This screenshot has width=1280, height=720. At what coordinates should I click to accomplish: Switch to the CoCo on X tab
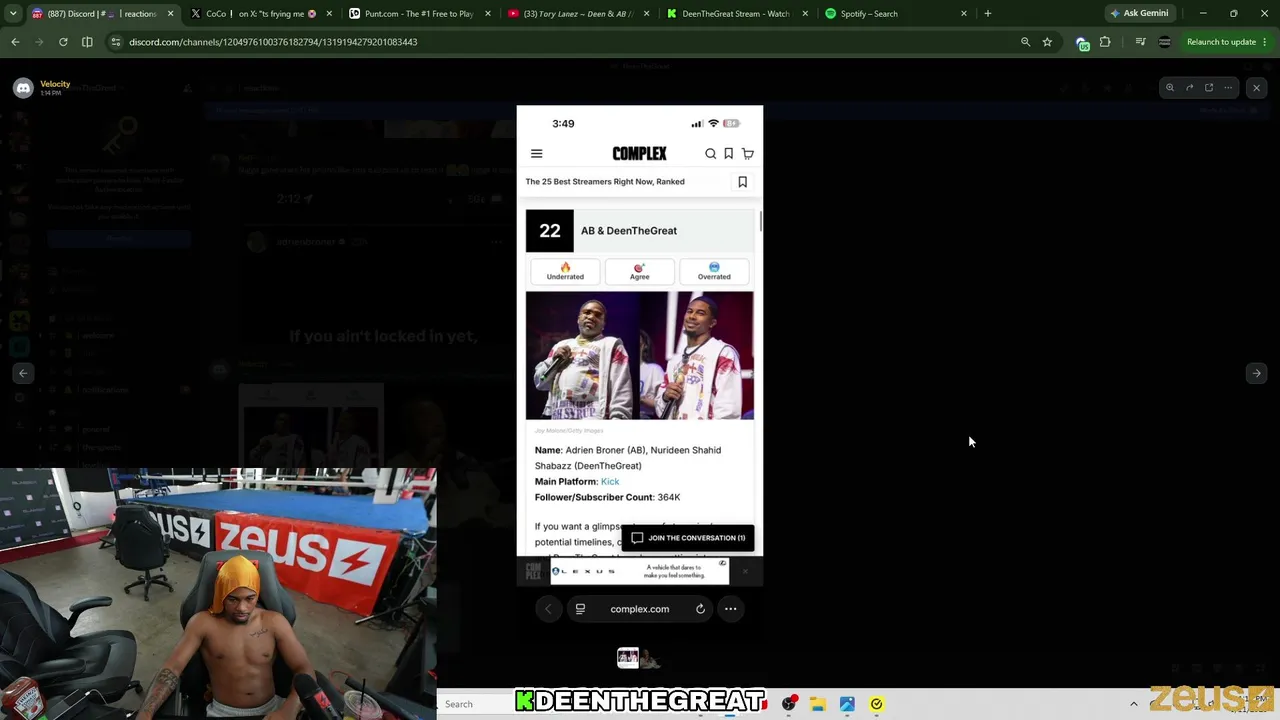260,14
